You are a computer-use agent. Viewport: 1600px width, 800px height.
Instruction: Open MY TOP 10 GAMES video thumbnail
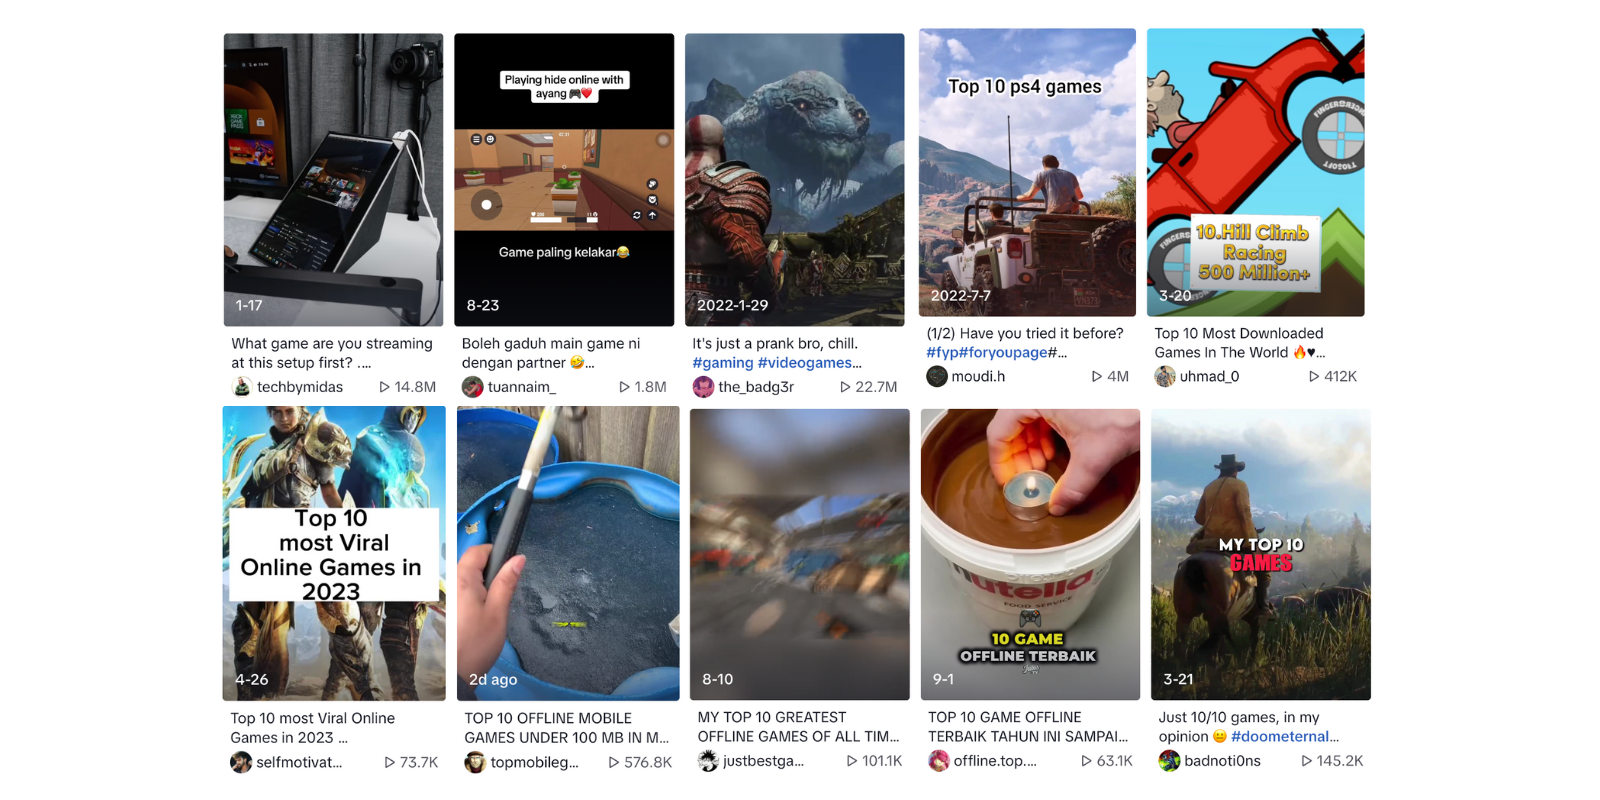1261,554
